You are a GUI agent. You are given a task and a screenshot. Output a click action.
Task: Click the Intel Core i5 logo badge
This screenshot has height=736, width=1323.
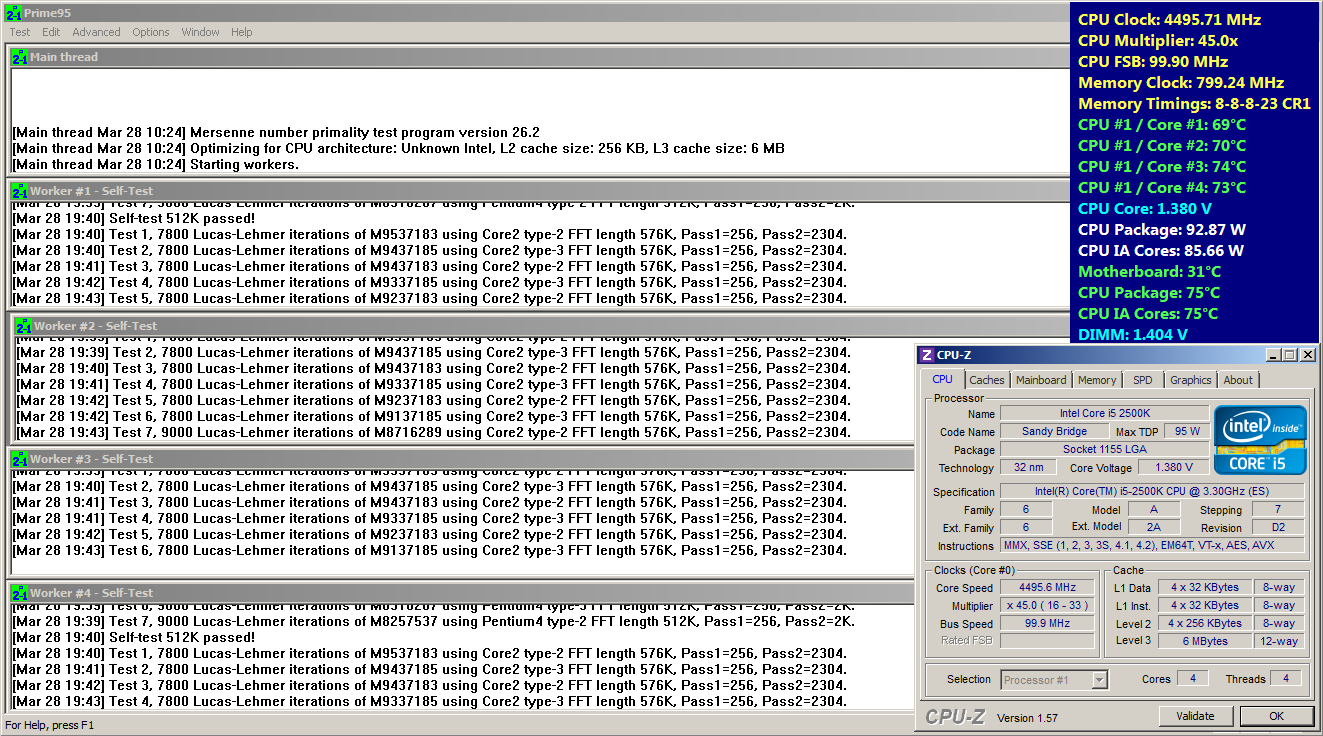pyautogui.click(x=1259, y=440)
